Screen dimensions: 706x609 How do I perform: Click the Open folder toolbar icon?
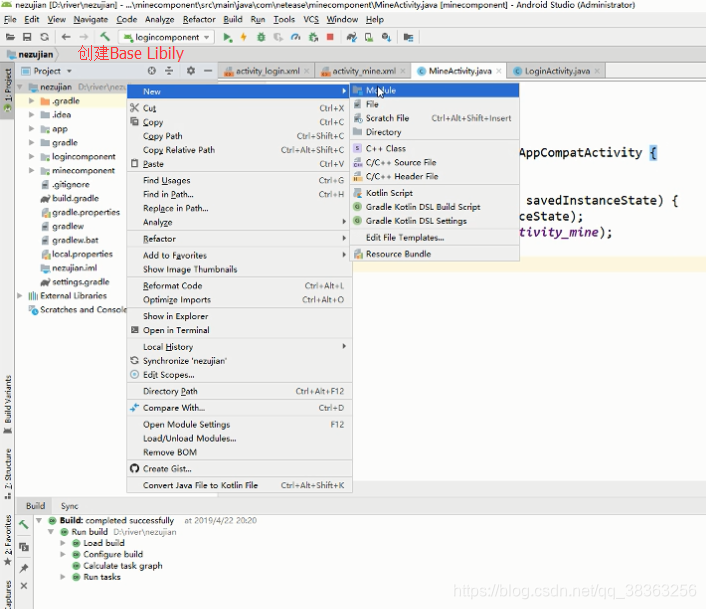coord(10,37)
